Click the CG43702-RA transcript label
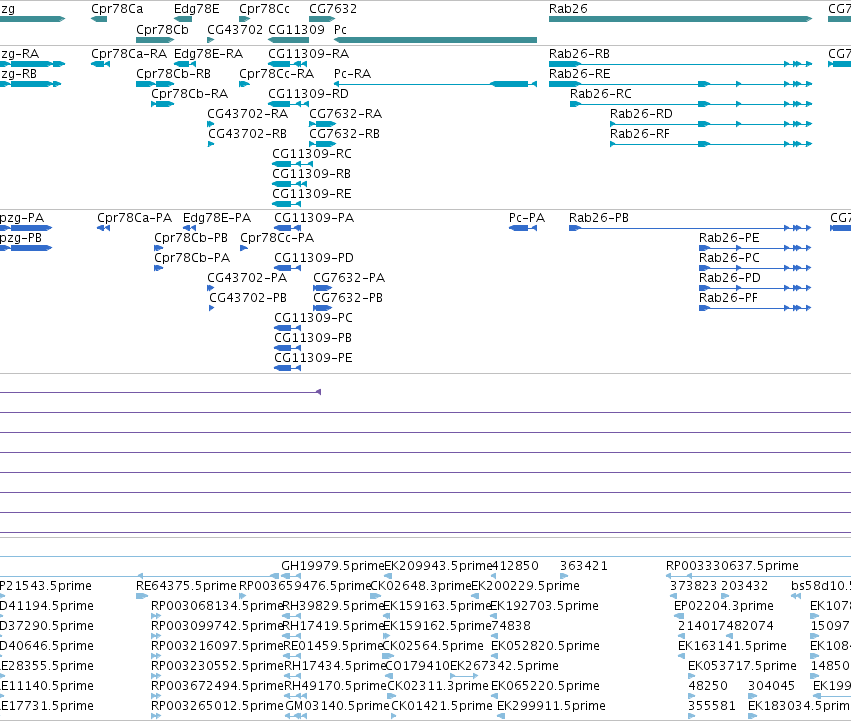Screen dimensions: 851x721 coord(247,113)
